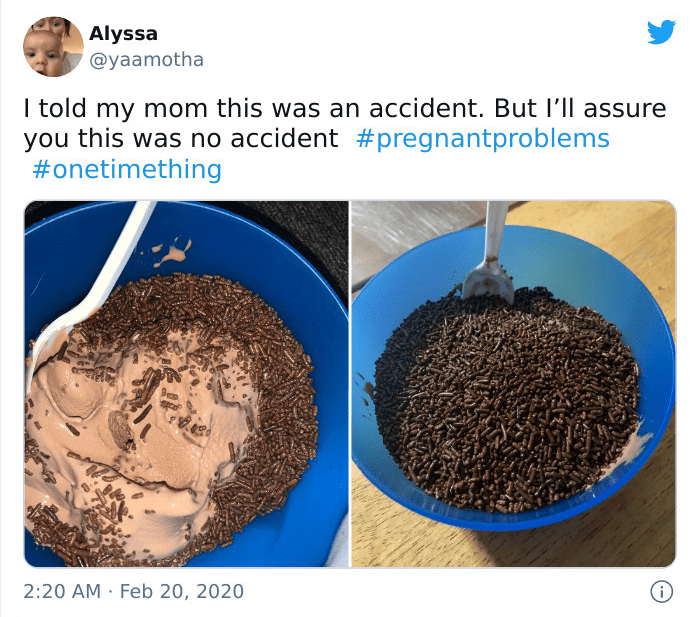Follow the #onetimething hashtag

pyautogui.click(x=127, y=169)
